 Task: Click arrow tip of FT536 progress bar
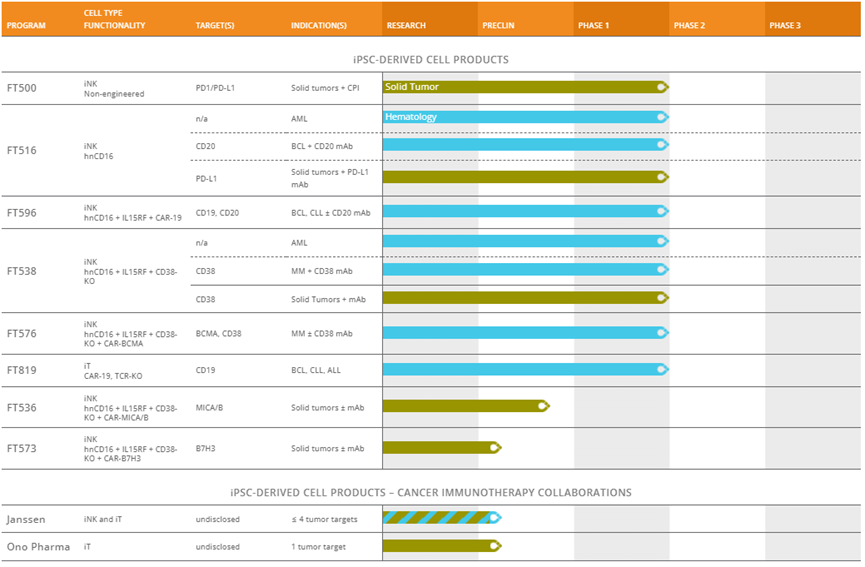(x=543, y=406)
